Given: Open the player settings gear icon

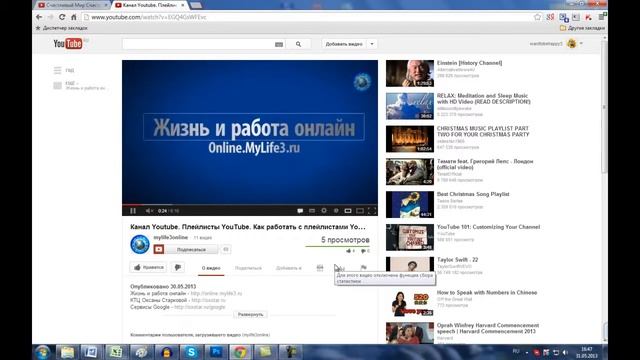Looking at the screenshot, I should point(324,211).
